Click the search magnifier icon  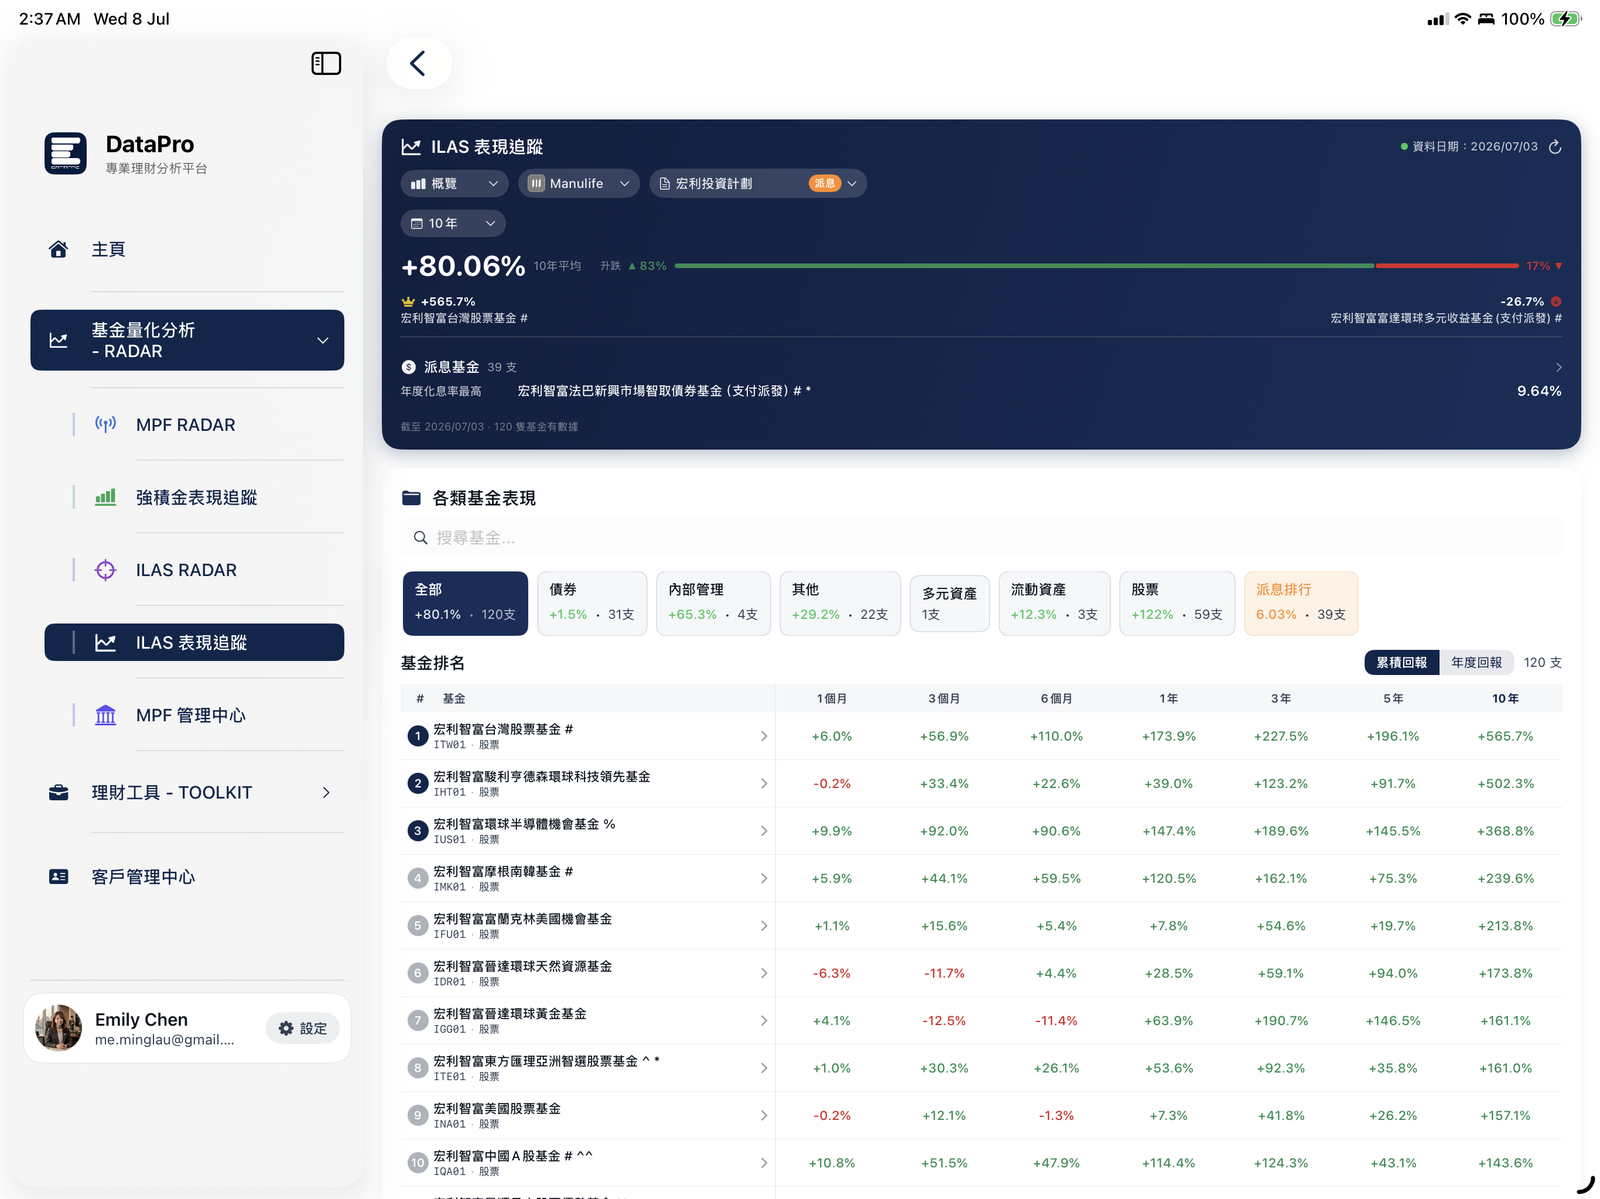click(x=421, y=538)
